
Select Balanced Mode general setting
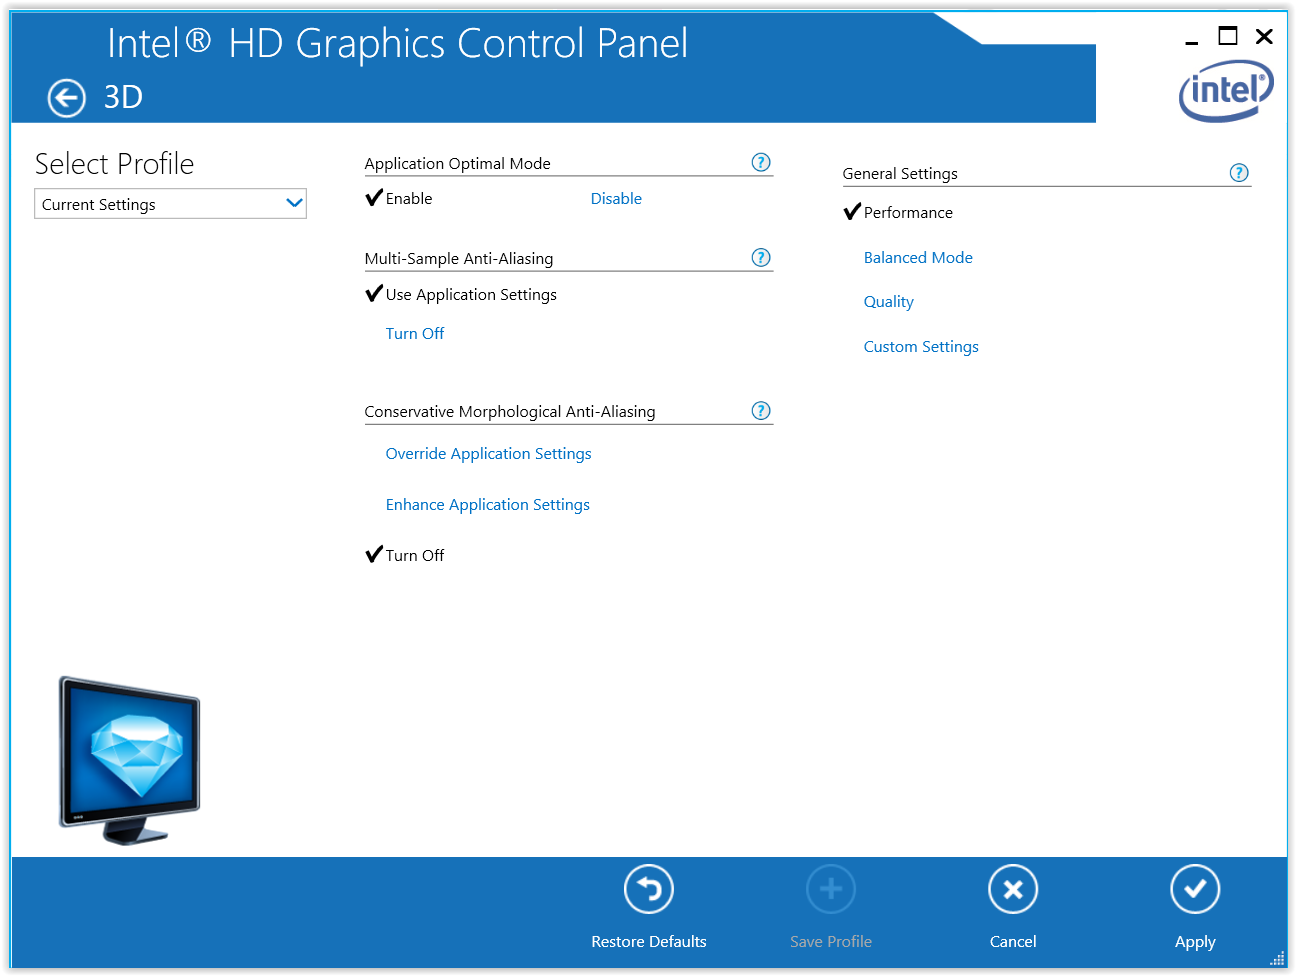click(918, 257)
